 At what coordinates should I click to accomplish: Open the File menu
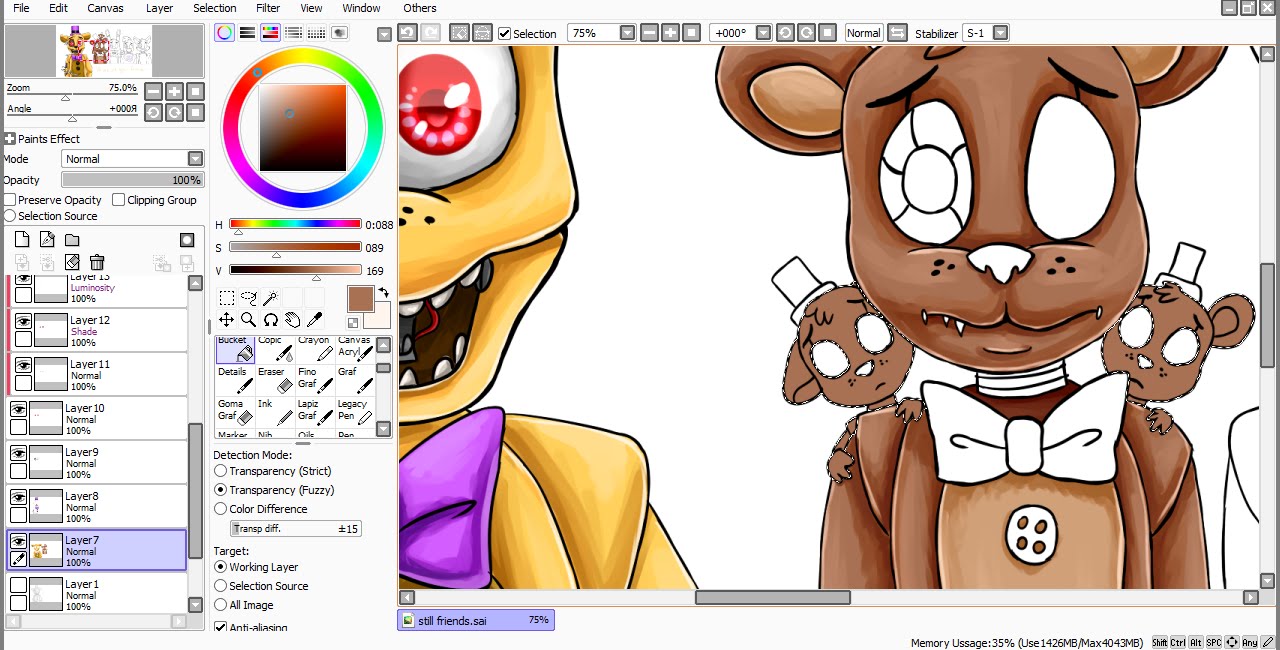21,8
